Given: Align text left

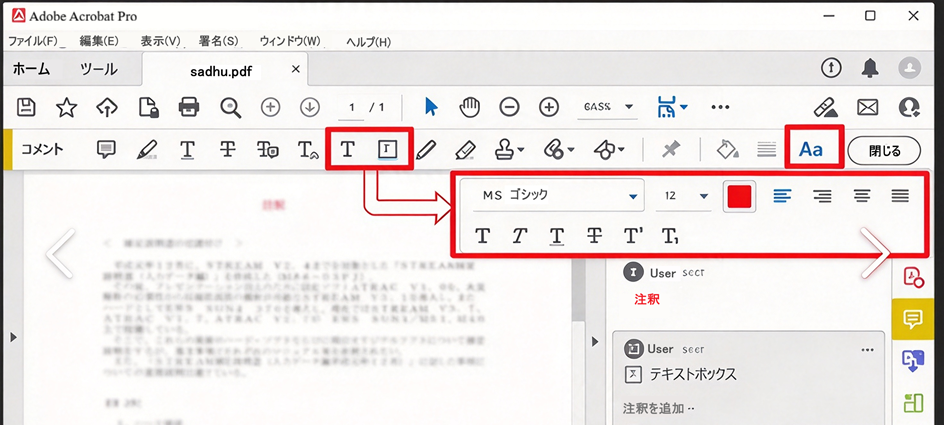Looking at the screenshot, I should (x=783, y=196).
